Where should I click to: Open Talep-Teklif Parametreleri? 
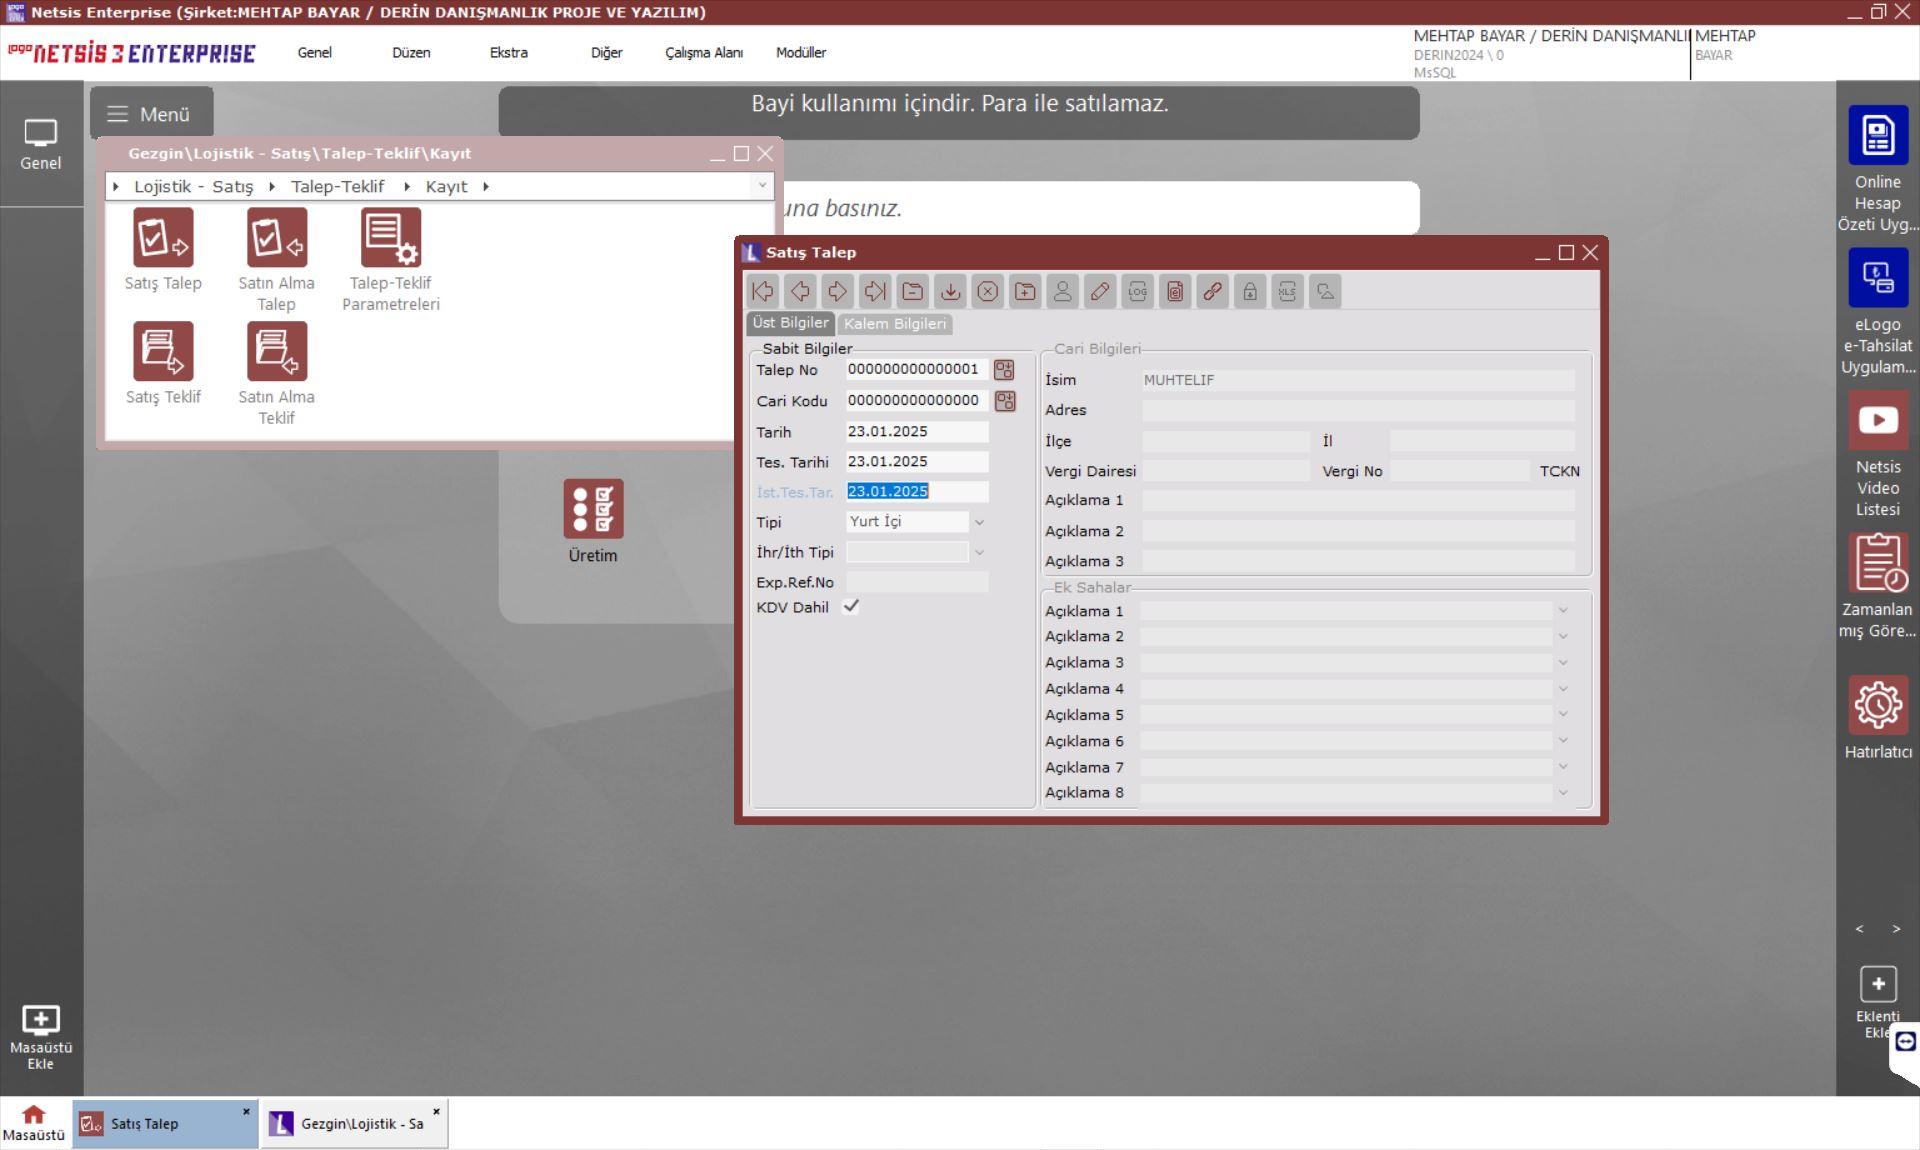click(390, 238)
